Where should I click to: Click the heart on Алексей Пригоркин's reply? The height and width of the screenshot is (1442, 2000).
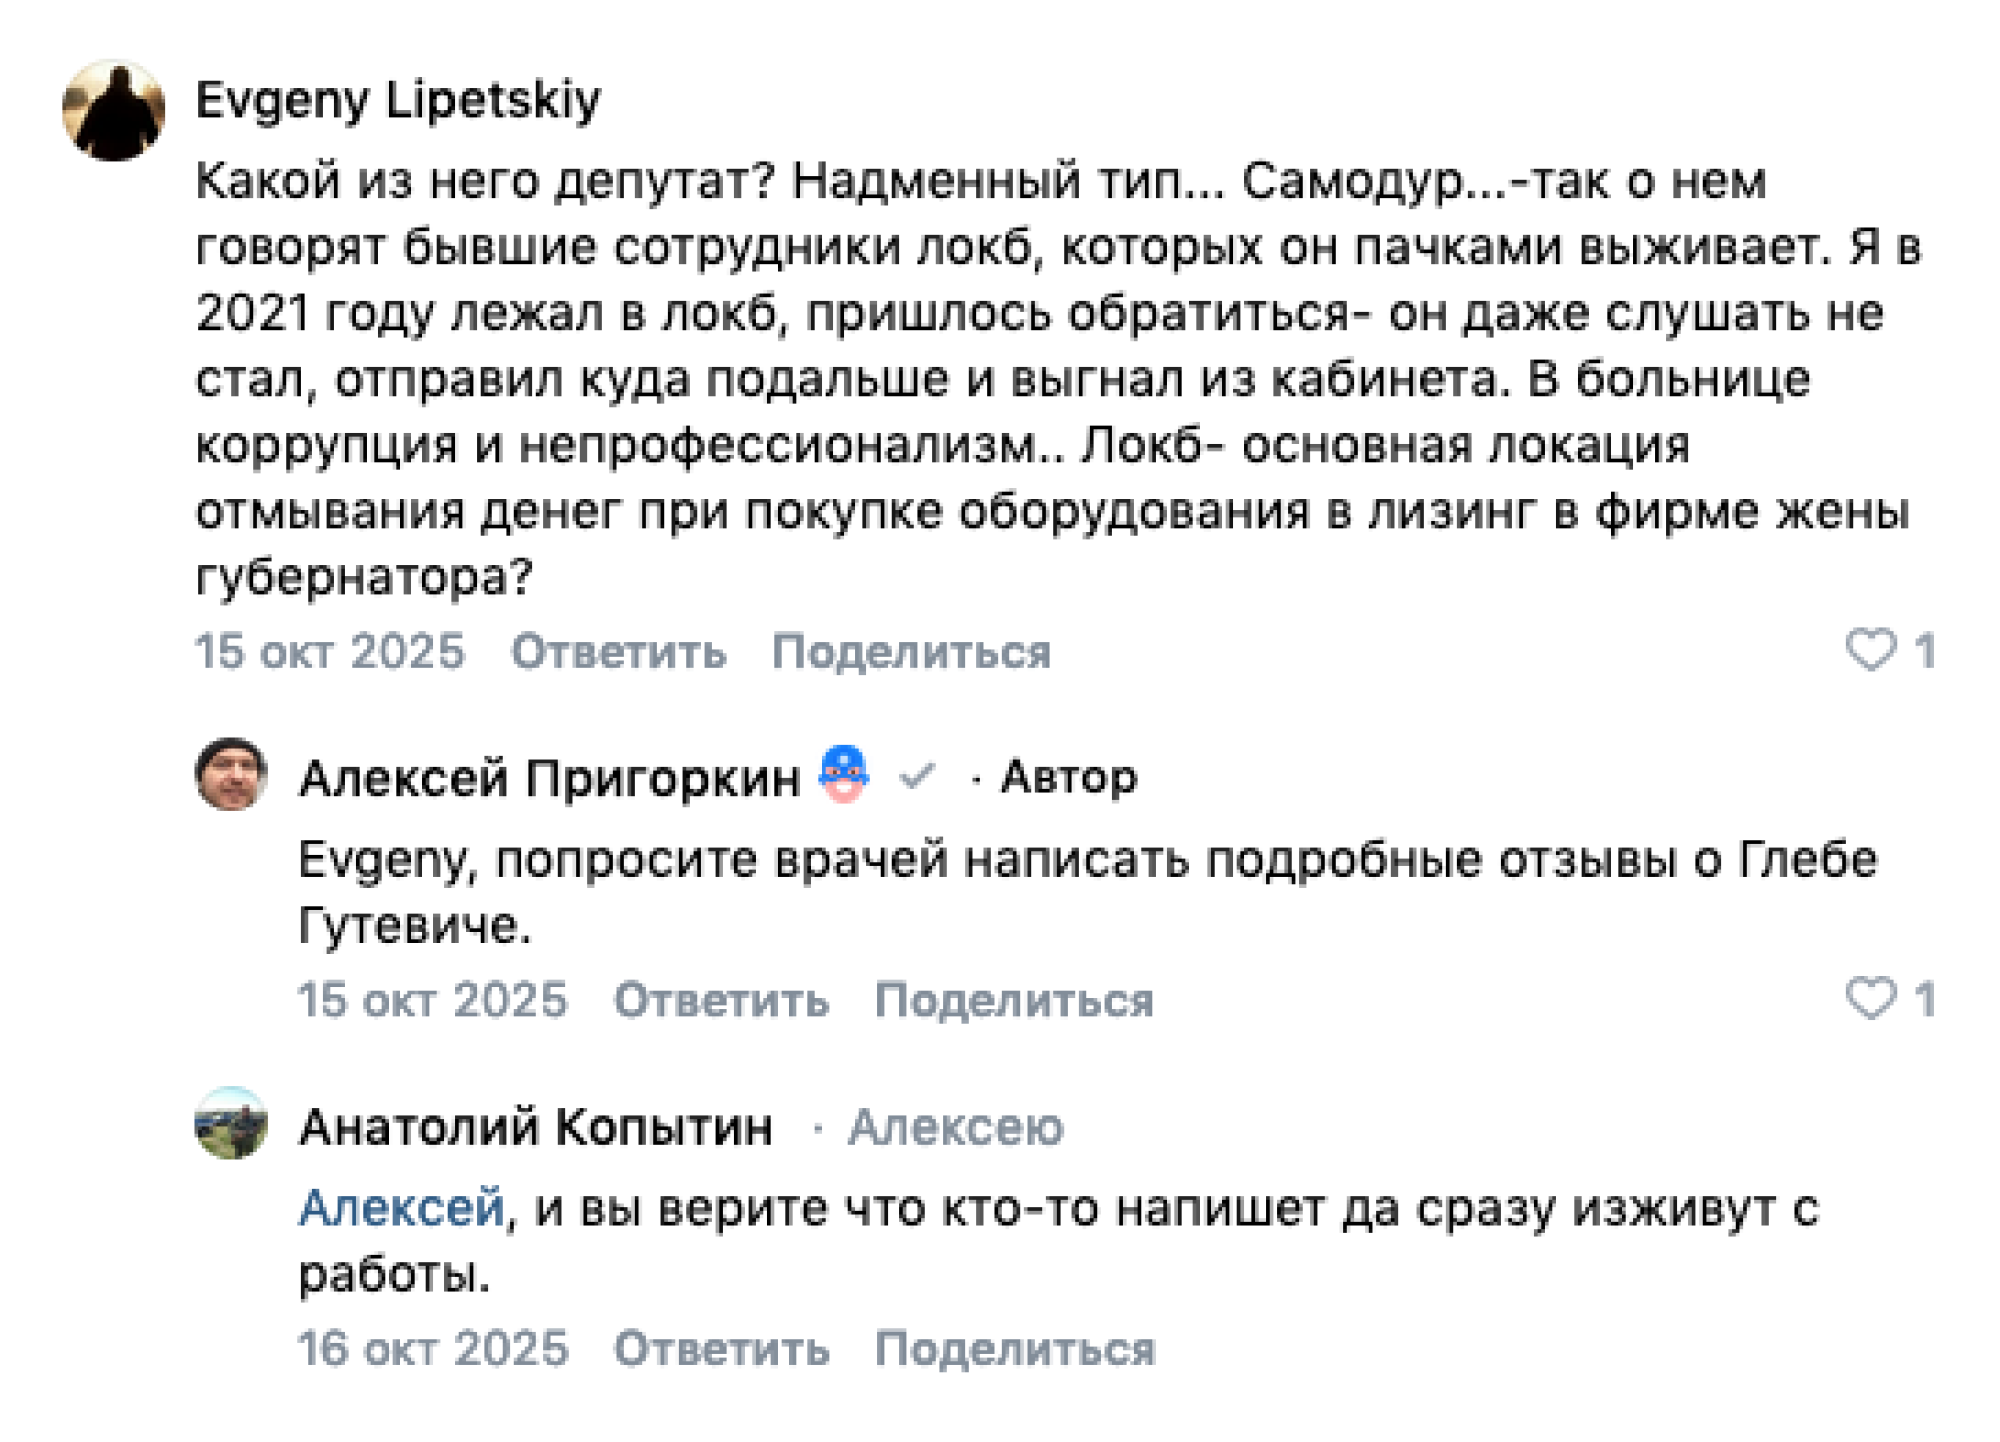pyautogui.click(x=1870, y=998)
